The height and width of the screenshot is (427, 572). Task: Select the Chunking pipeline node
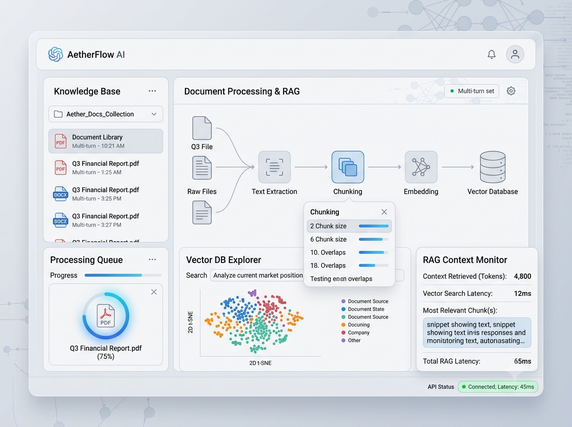(348, 167)
